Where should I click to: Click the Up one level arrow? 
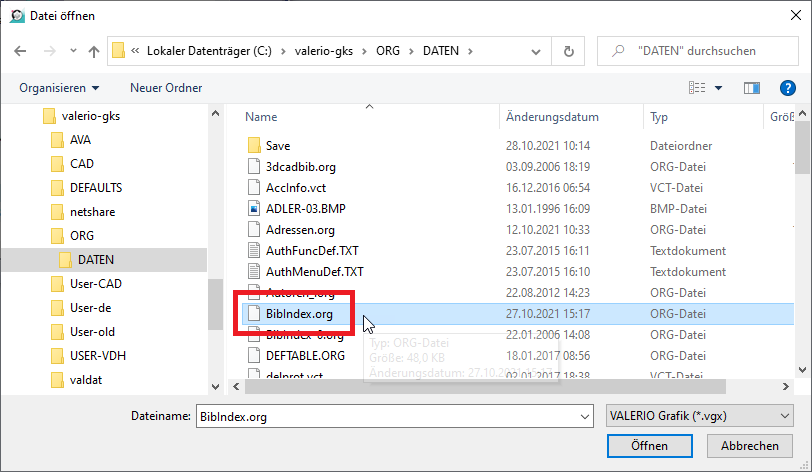tap(93, 50)
